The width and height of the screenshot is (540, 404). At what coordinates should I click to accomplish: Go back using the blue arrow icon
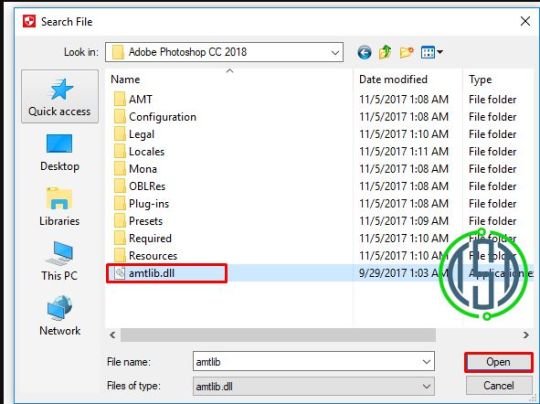[x=364, y=53]
